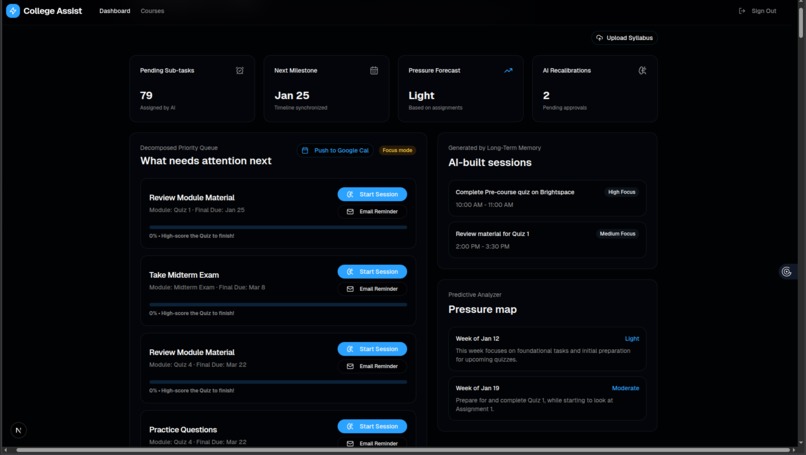The width and height of the screenshot is (806, 455).
Task: Click the What needs attention next heading
Action: pyautogui.click(x=206, y=161)
